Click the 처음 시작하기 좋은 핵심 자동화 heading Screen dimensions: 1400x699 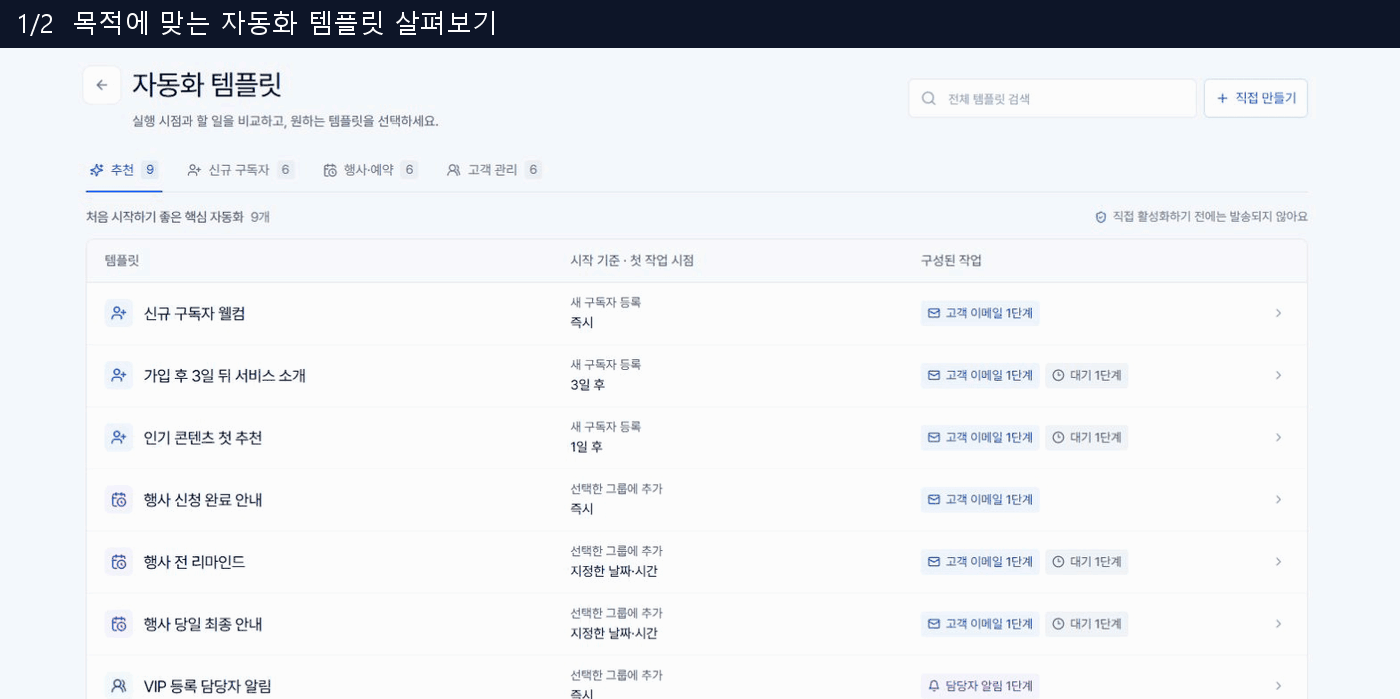pos(165,217)
